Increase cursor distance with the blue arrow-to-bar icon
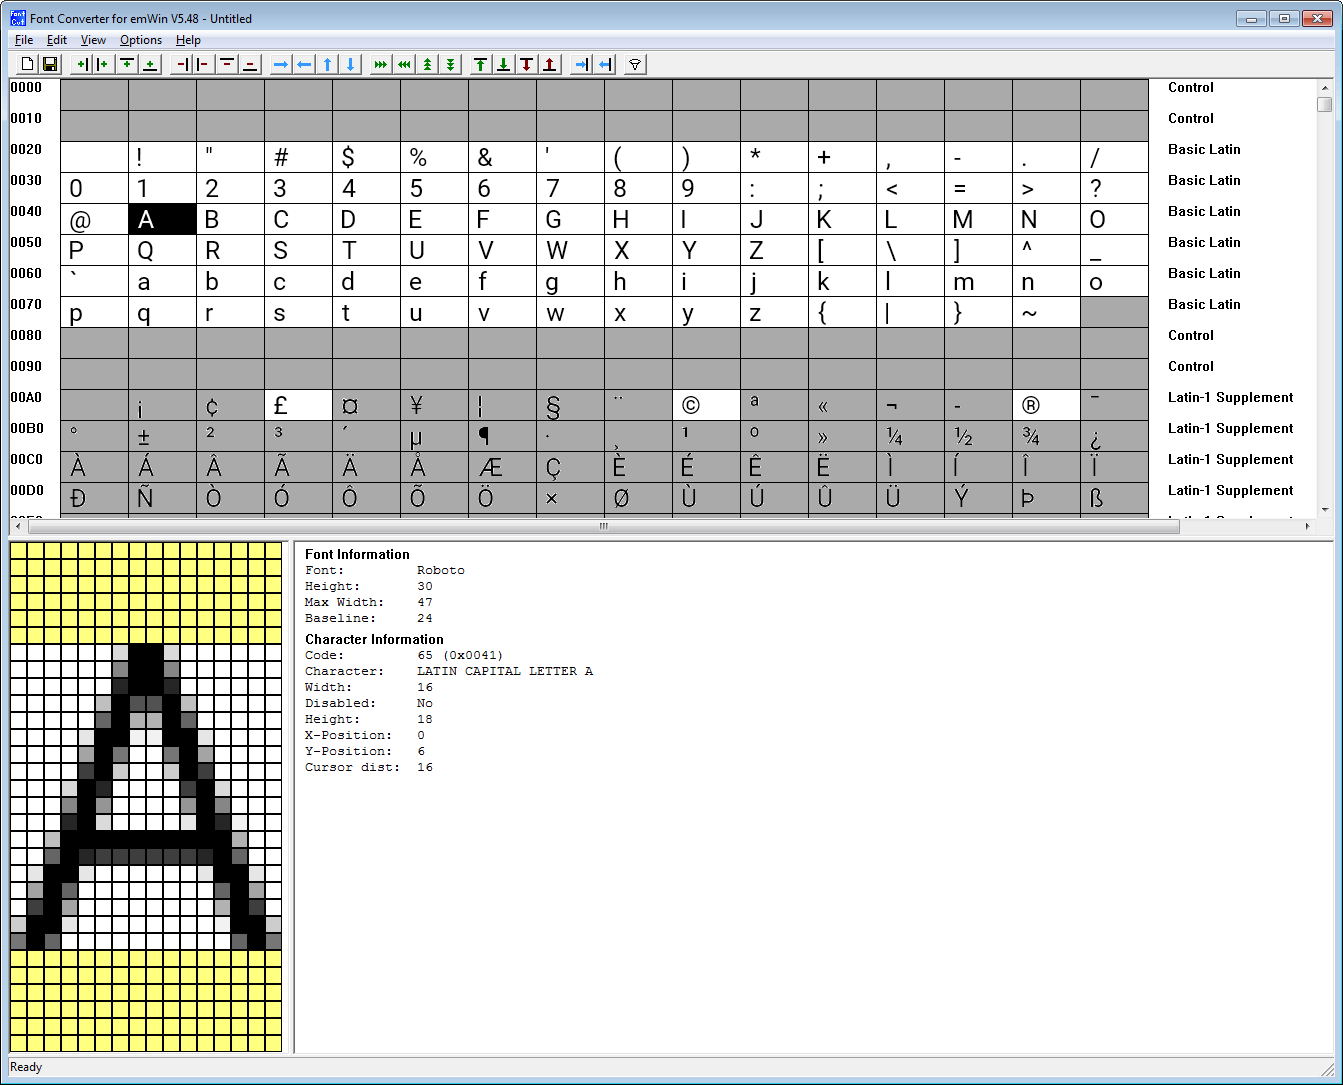 coord(580,63)
